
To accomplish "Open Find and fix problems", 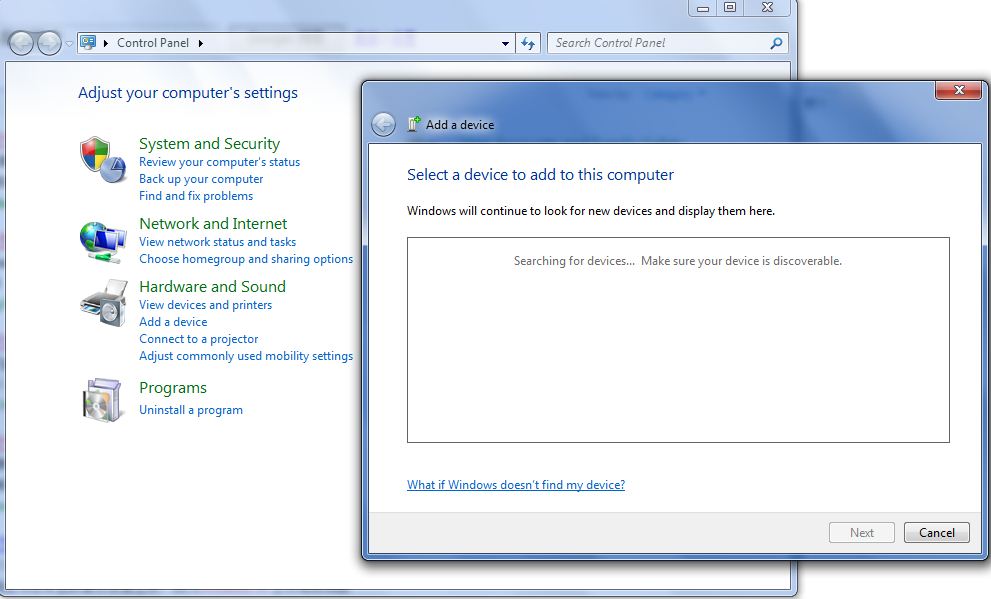I will tap(196, 196).
